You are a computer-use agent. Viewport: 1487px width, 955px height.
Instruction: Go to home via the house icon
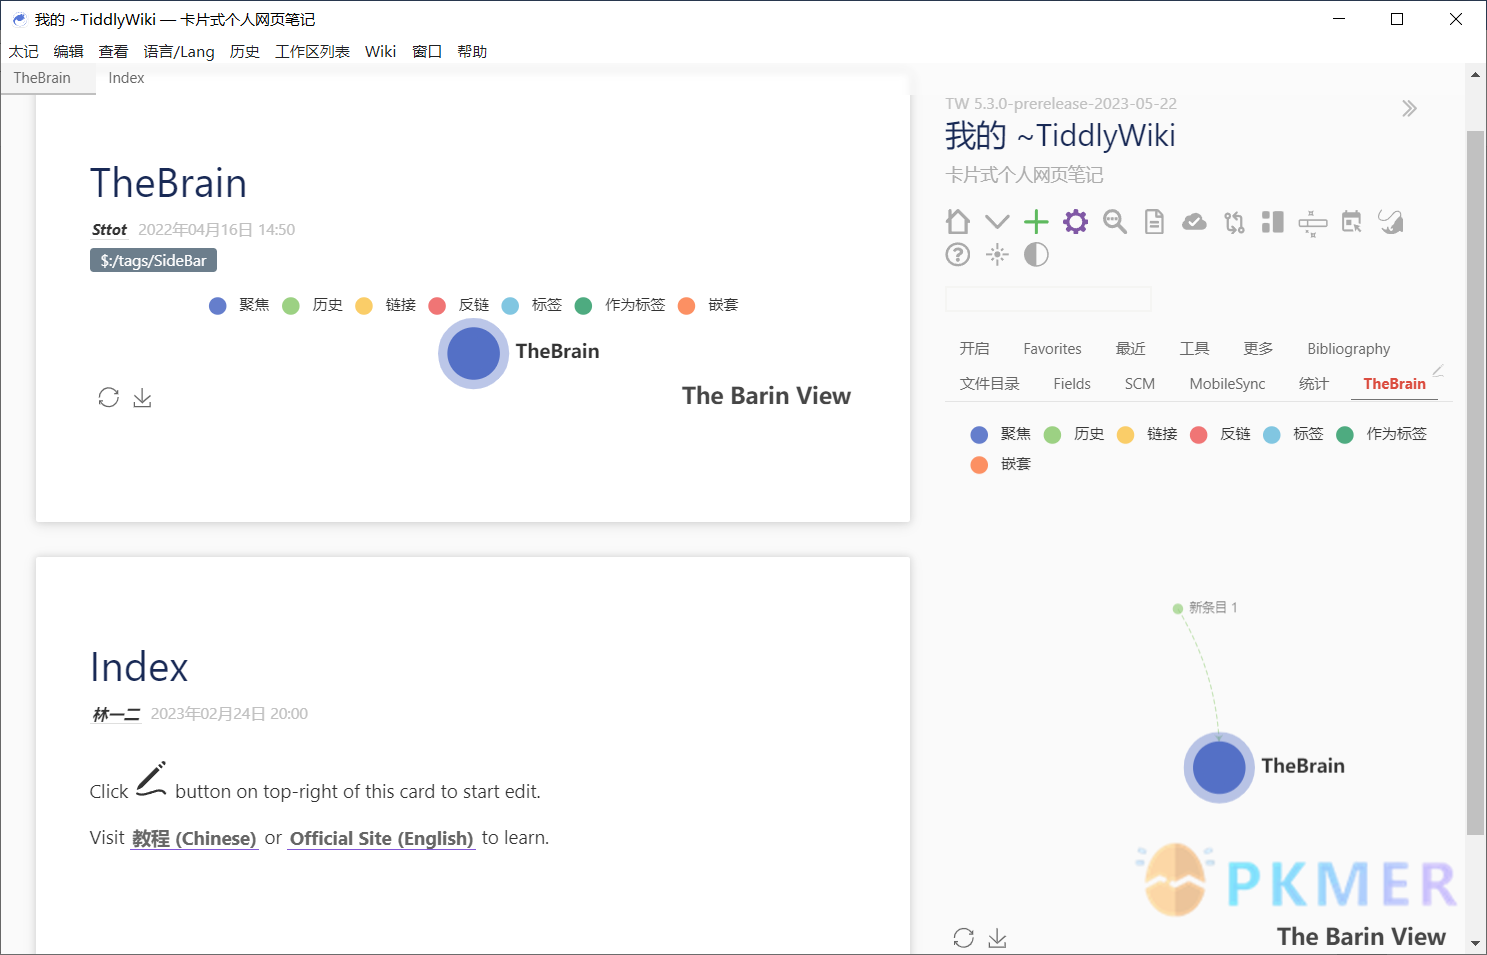[x=957, y=221]
